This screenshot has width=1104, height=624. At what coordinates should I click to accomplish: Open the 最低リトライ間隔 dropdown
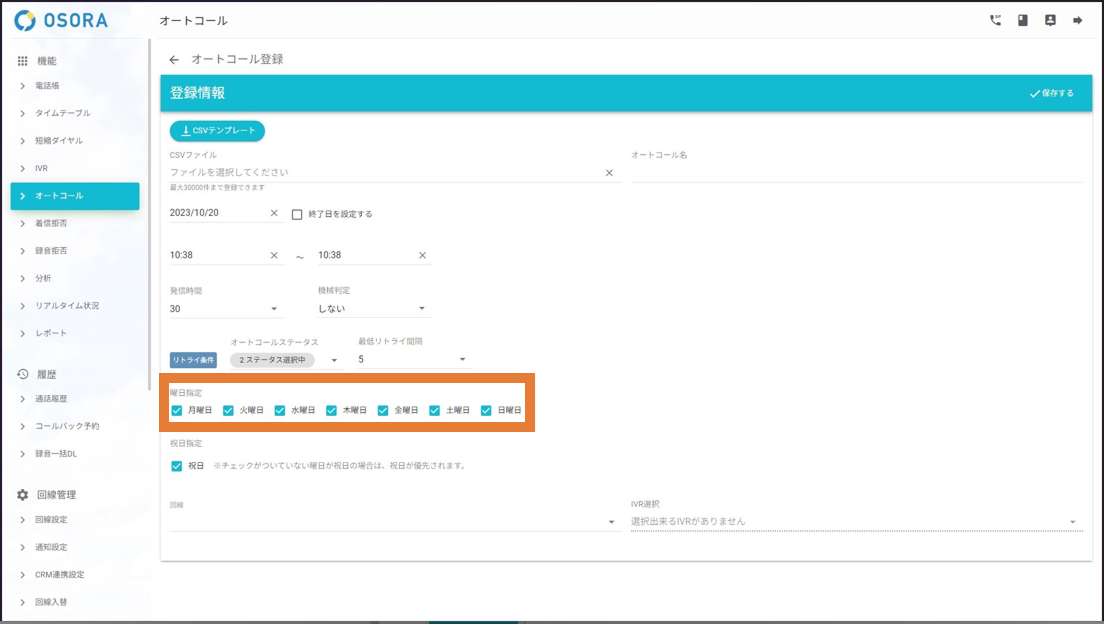pos(412,359)
